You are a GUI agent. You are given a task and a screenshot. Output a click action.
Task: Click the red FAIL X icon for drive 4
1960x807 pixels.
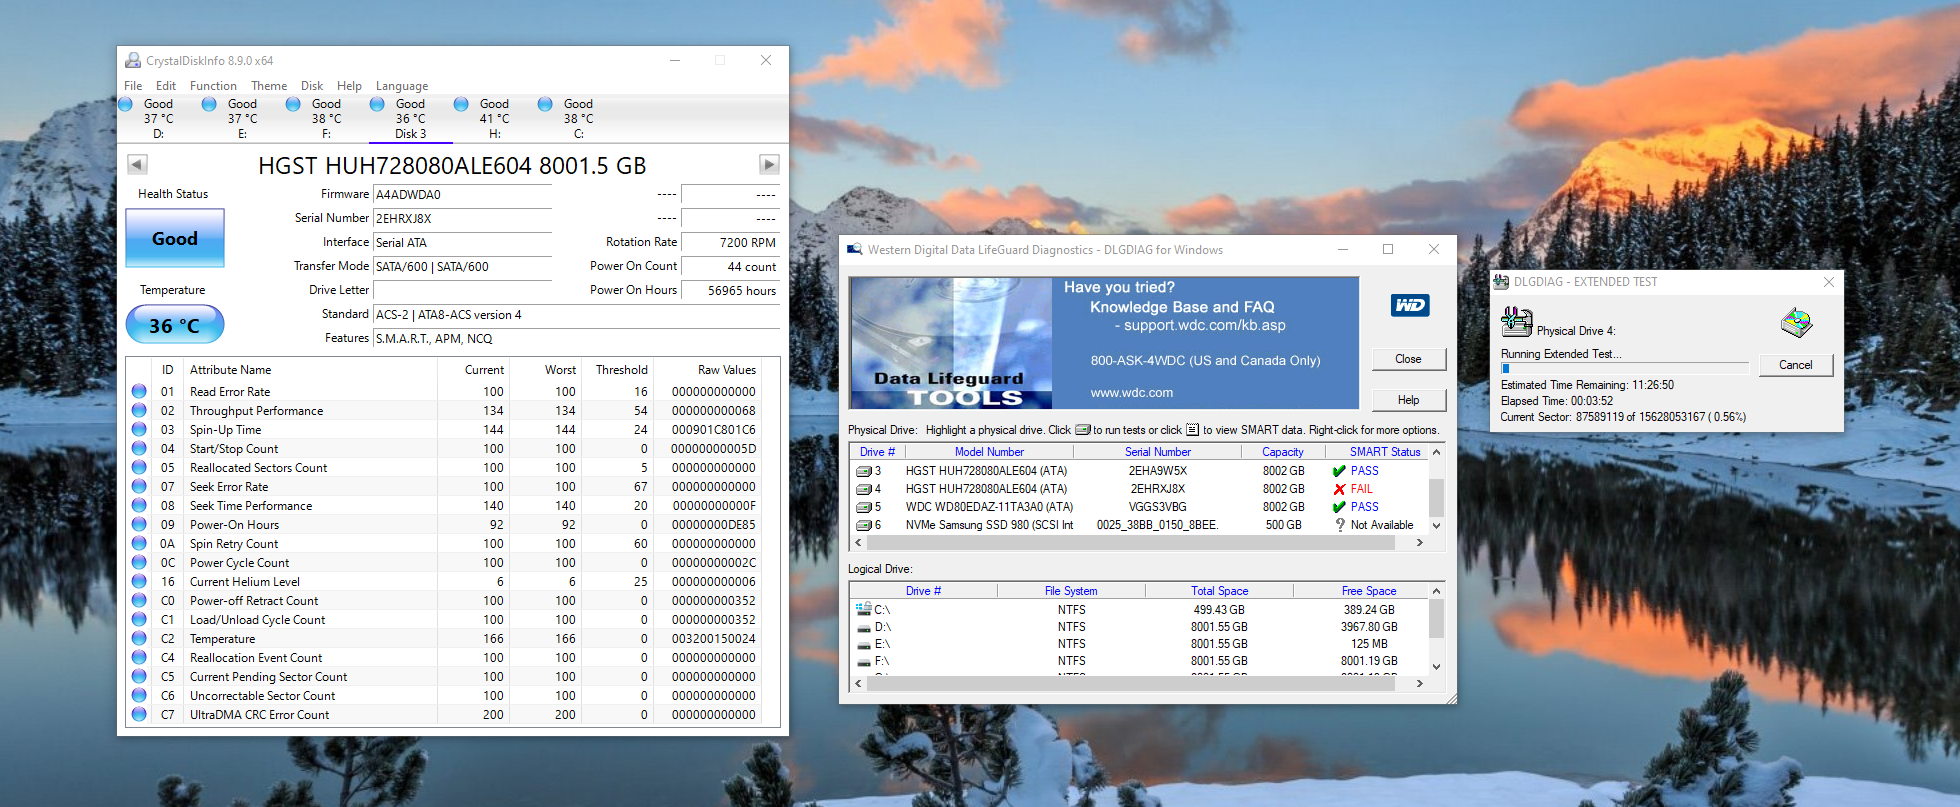[1339, 489]
